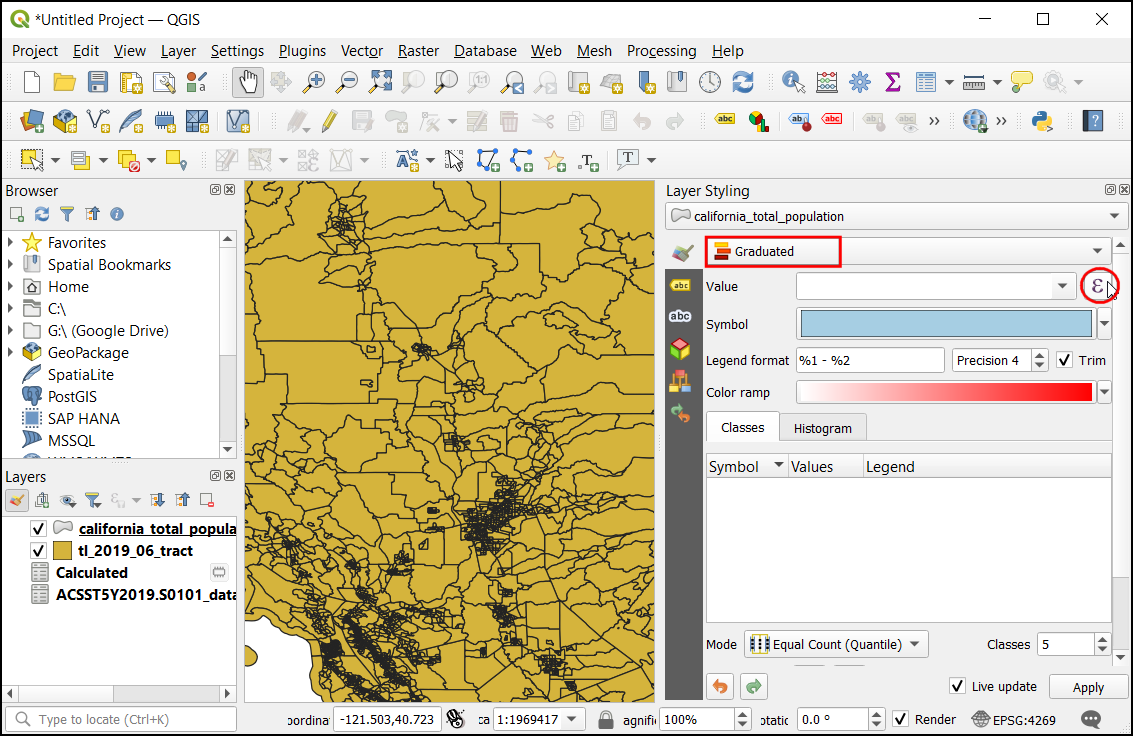The height and width of the screenshot is (736, 1133).
Task: Click the red Color ramp bar
Action: point(945,392)
